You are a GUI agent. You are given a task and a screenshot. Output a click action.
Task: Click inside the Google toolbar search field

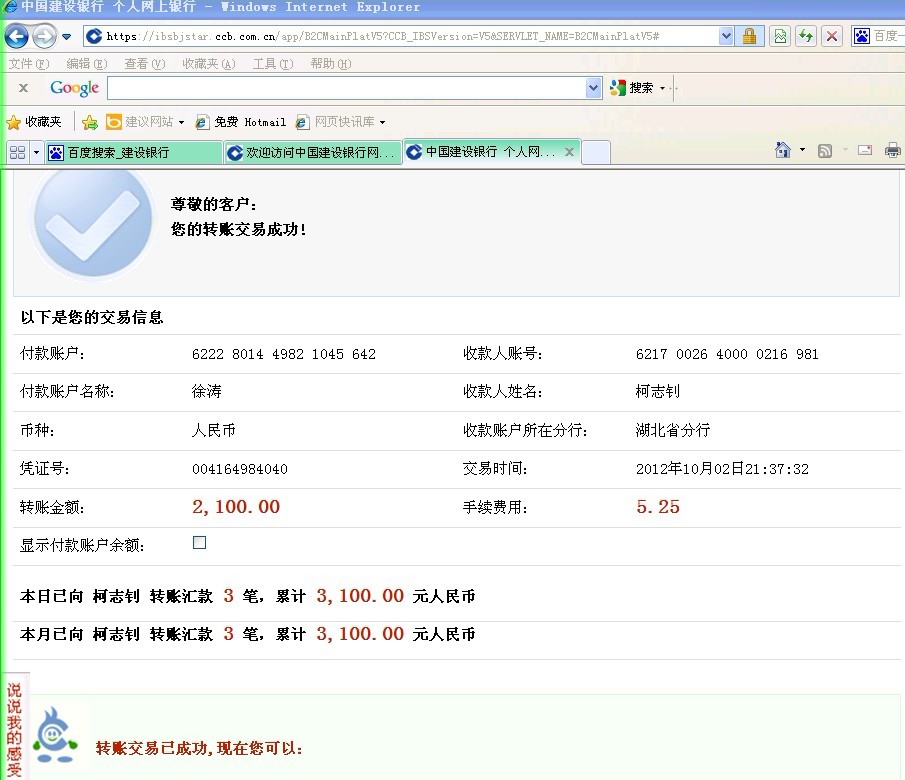pos(345,88)
